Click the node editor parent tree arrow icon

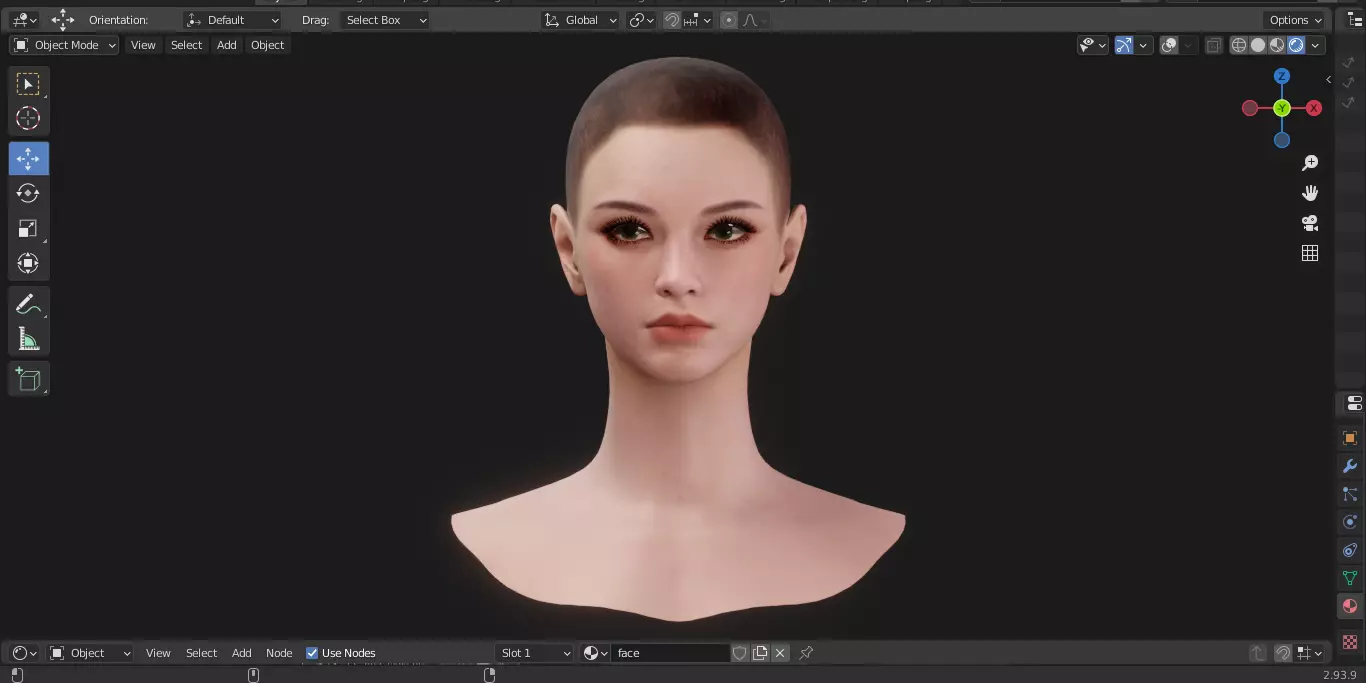(1258, 653)
